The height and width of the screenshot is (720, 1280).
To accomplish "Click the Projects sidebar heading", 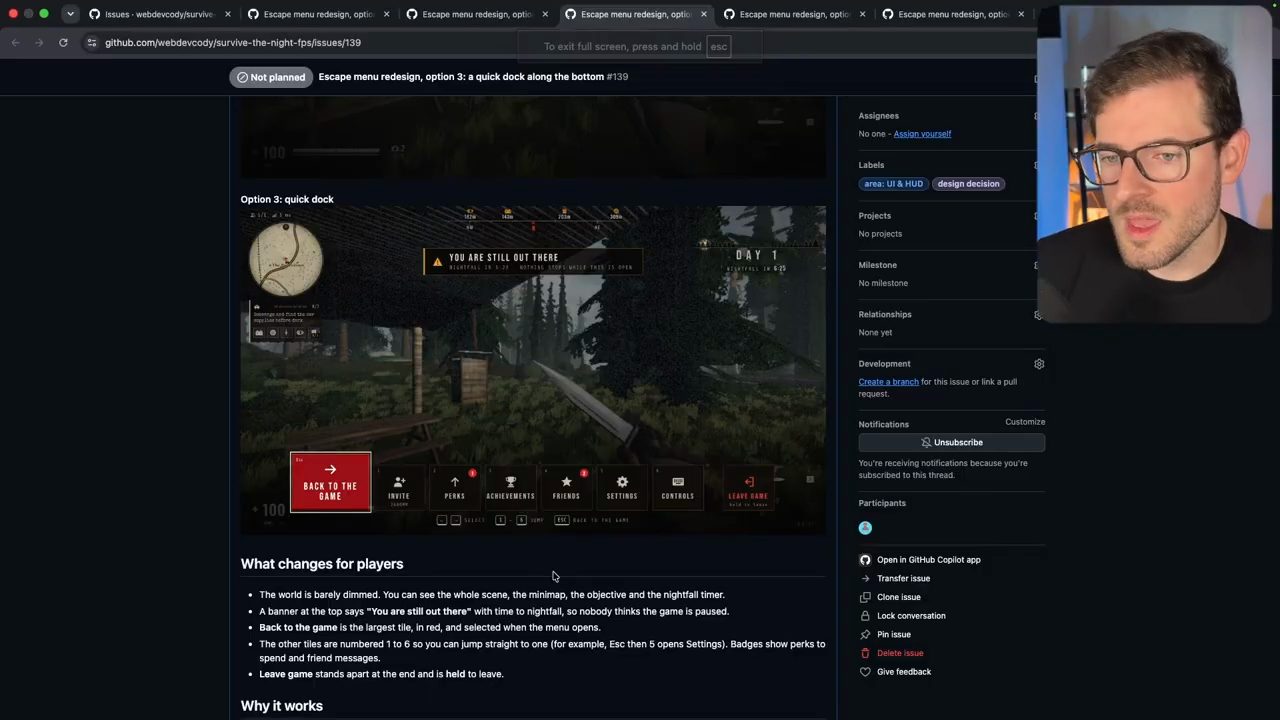I will click(874, 216).
